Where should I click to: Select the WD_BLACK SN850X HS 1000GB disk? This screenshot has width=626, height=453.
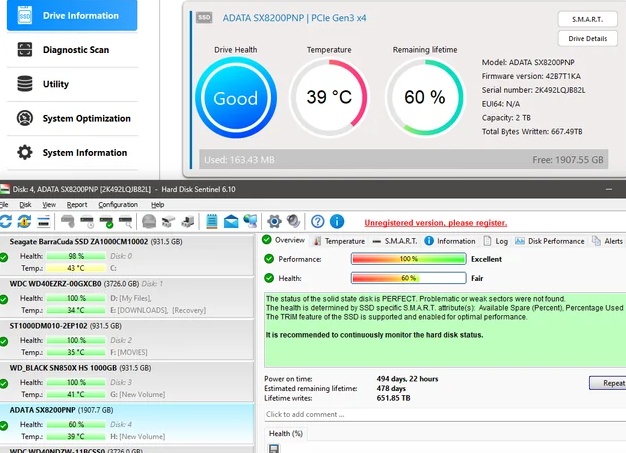click(127, 381)
